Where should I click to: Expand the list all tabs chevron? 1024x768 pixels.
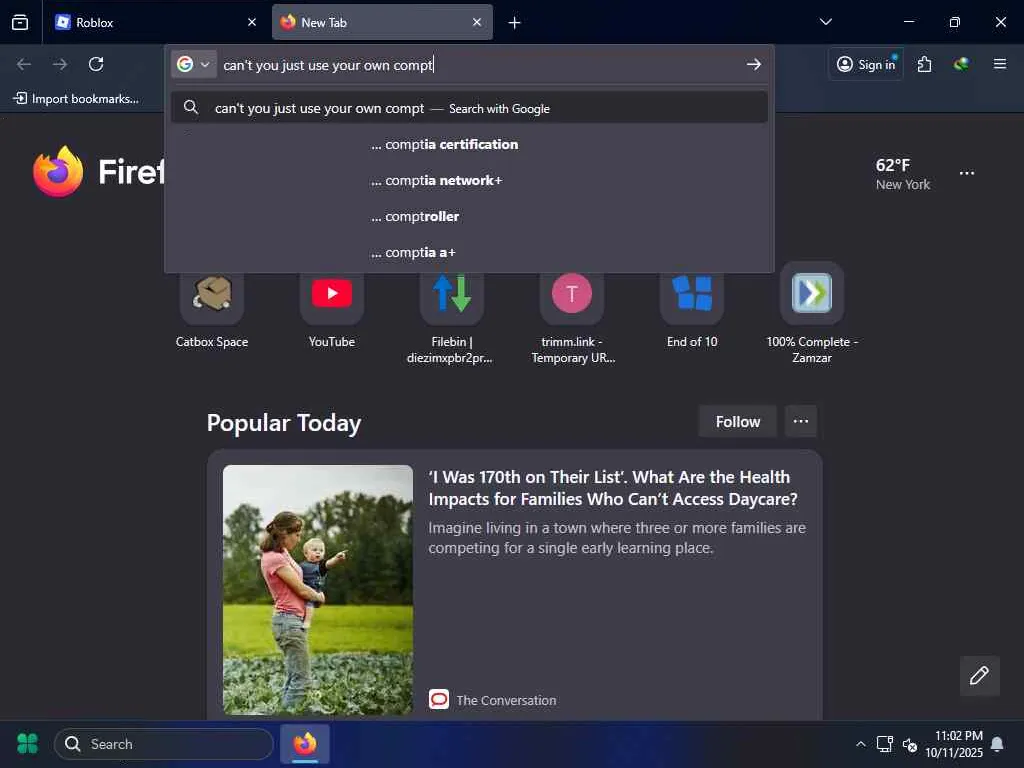(825, 22)
